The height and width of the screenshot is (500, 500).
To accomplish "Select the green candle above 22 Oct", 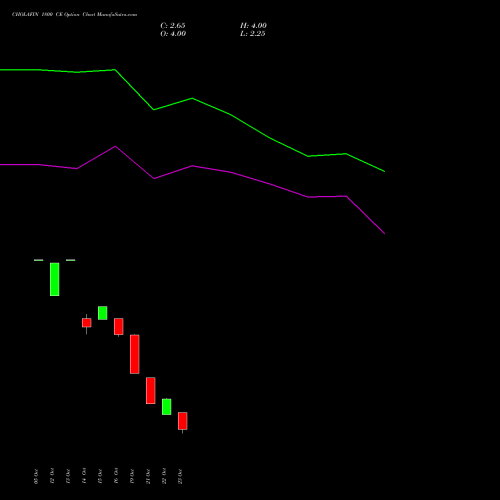I will pyautogui.click(x=167, y=407).
